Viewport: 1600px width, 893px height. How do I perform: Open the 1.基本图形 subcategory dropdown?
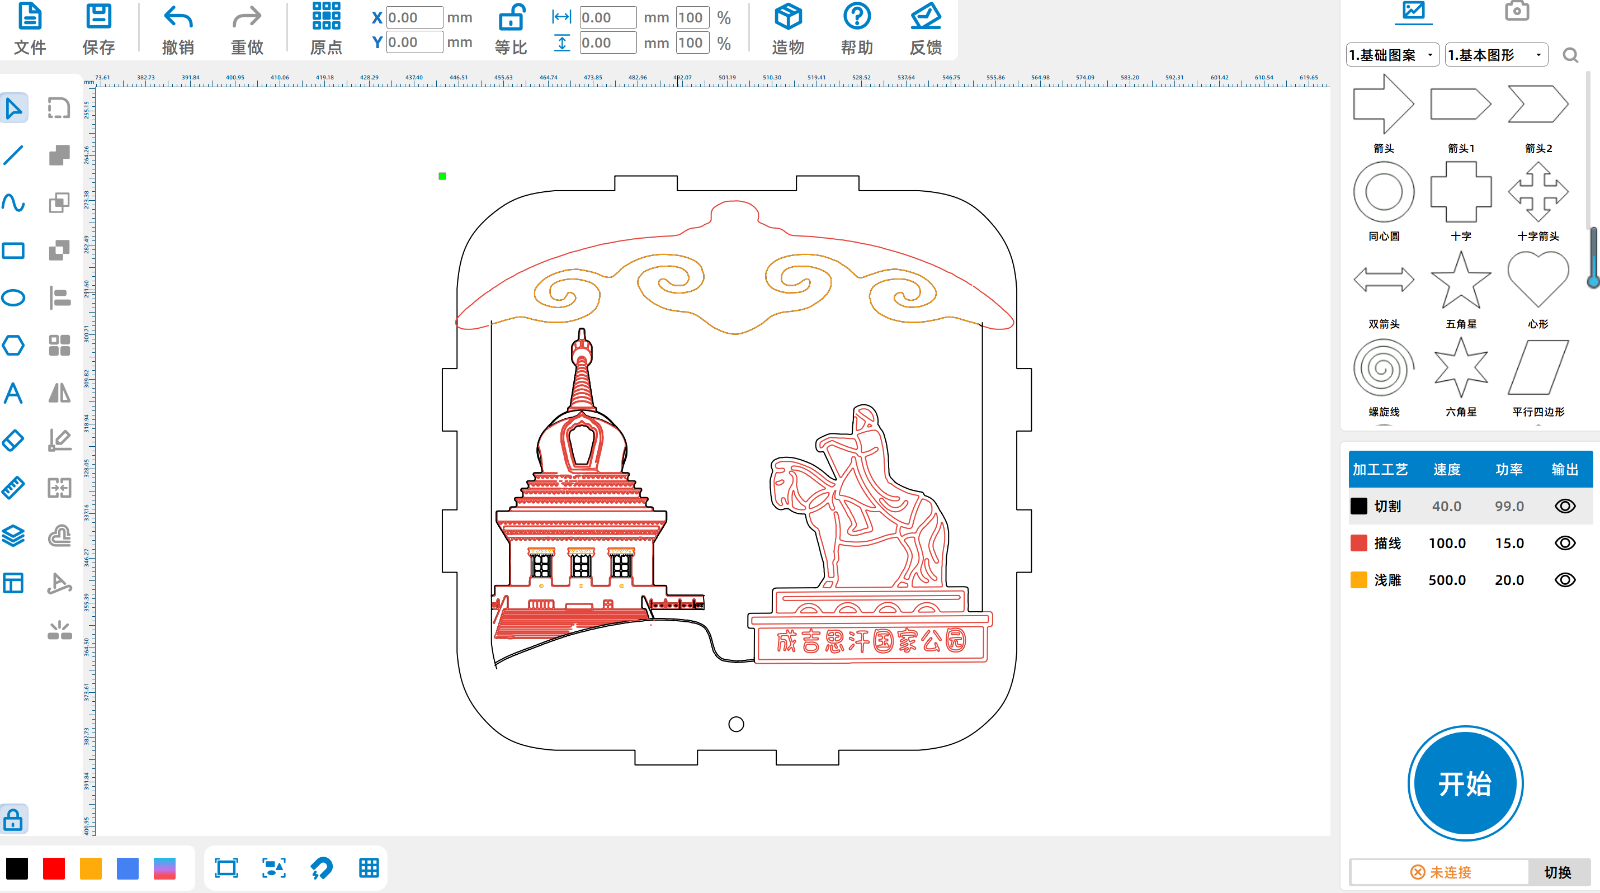coord(1496,55)
